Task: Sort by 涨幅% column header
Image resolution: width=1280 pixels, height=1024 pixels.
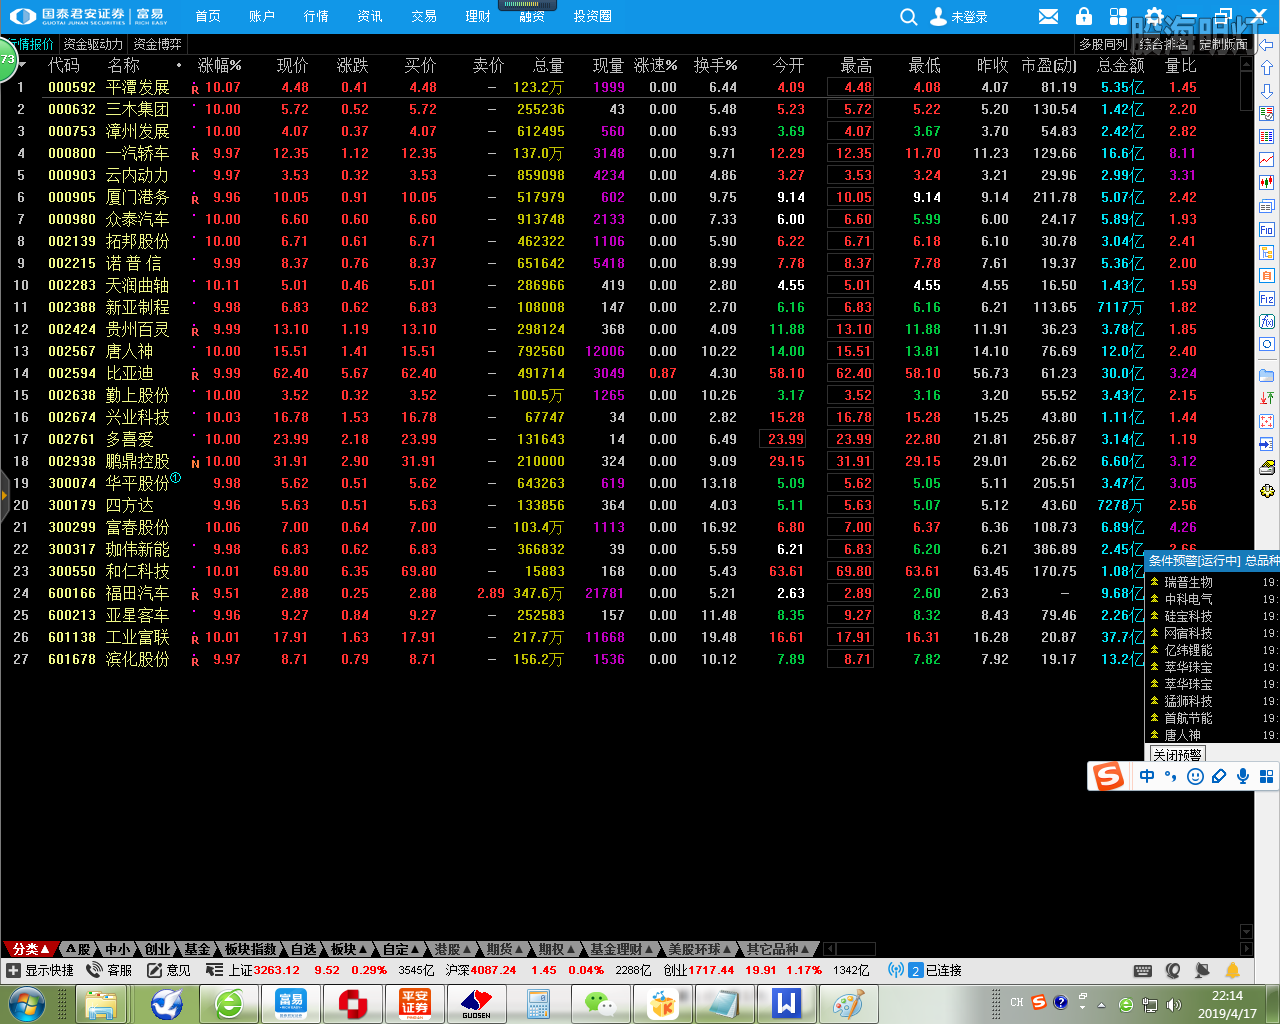Action: tap(219, 65)
